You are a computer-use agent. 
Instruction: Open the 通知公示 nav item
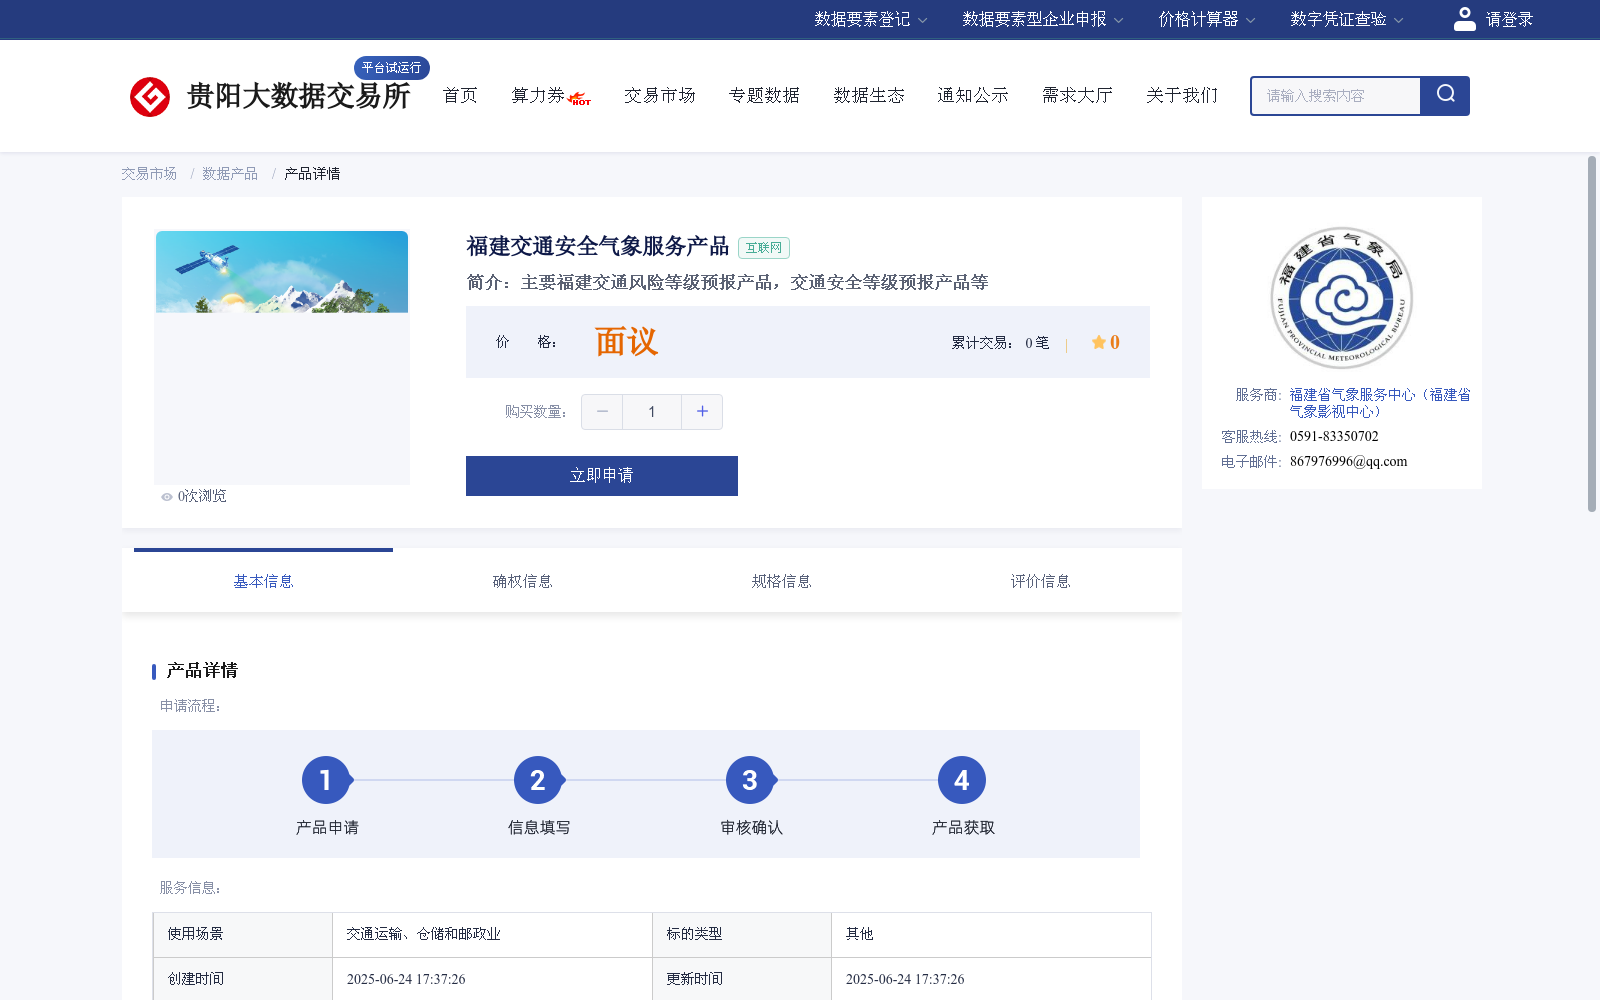coord(973,96)
